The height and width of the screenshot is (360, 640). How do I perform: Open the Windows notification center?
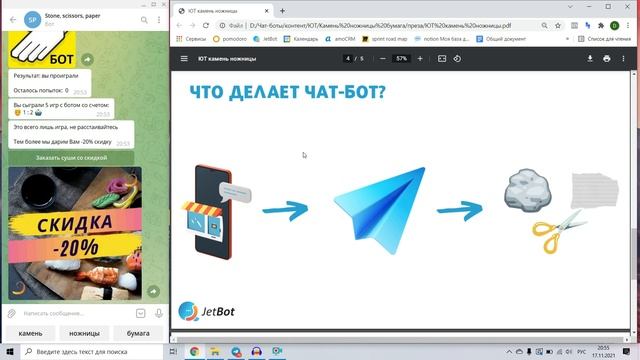[x=627, y=351]
